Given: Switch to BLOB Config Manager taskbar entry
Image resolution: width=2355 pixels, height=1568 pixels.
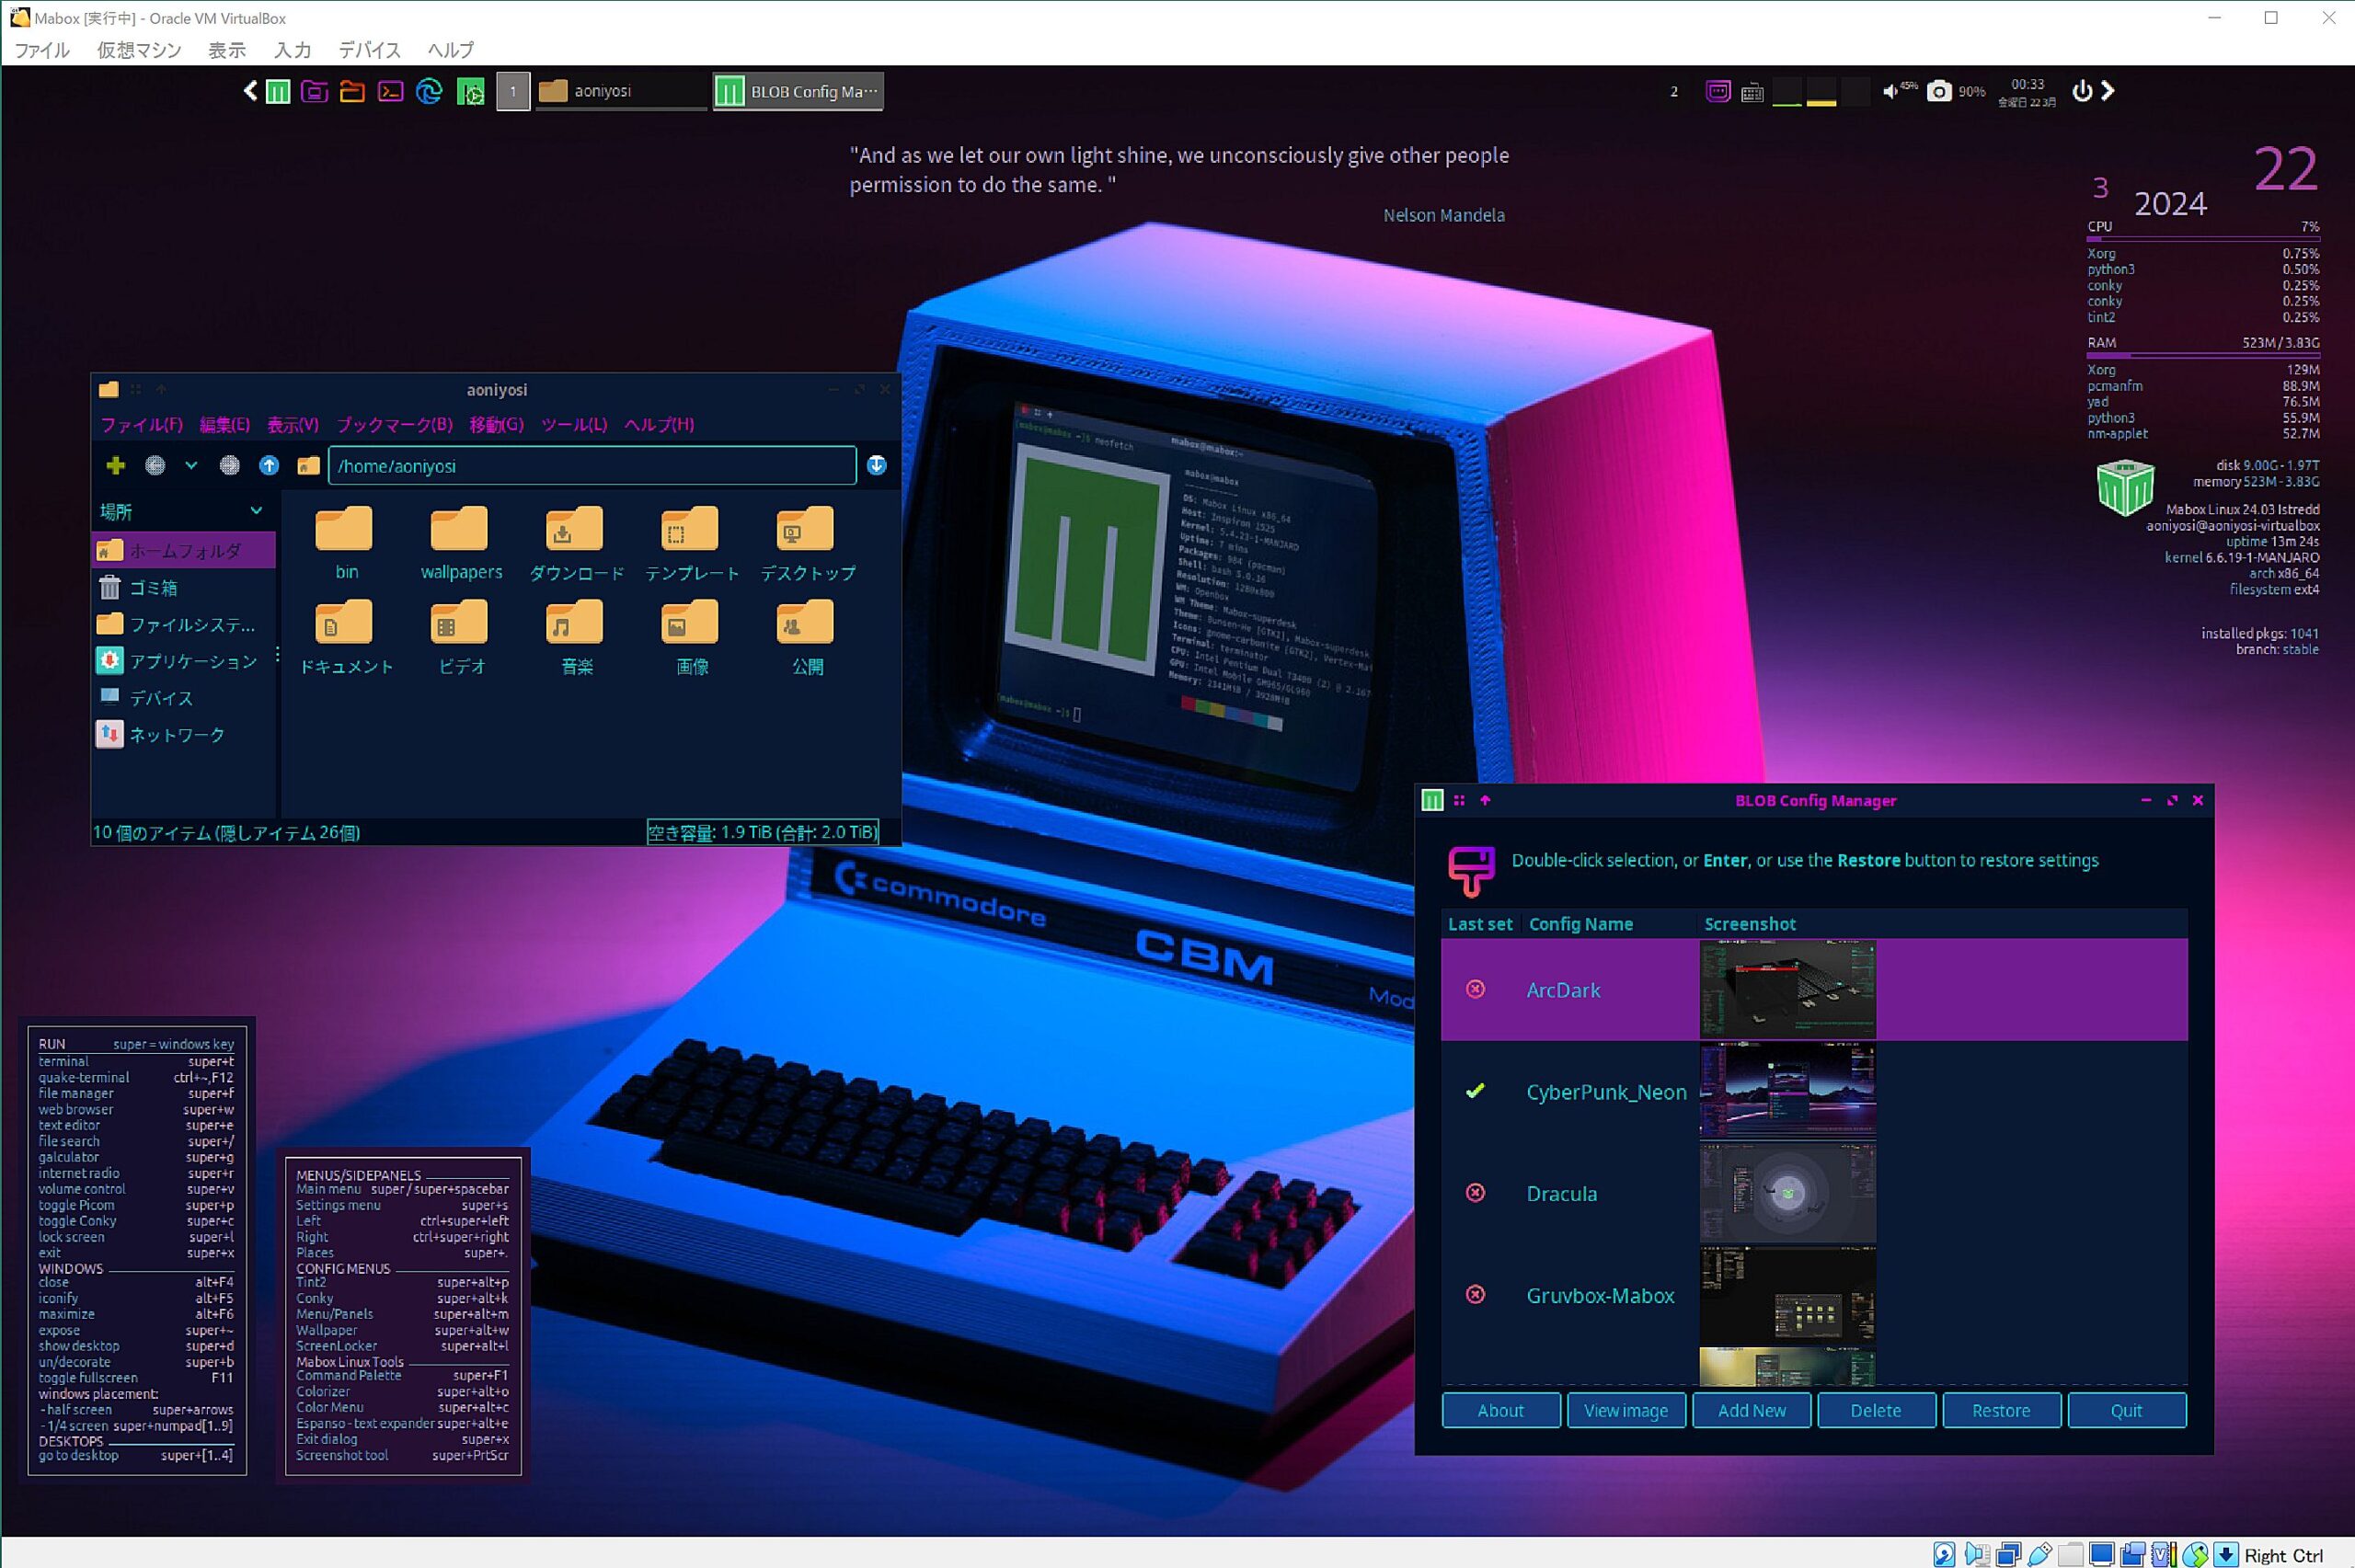Looking at the screenshot, I should 798,91.
